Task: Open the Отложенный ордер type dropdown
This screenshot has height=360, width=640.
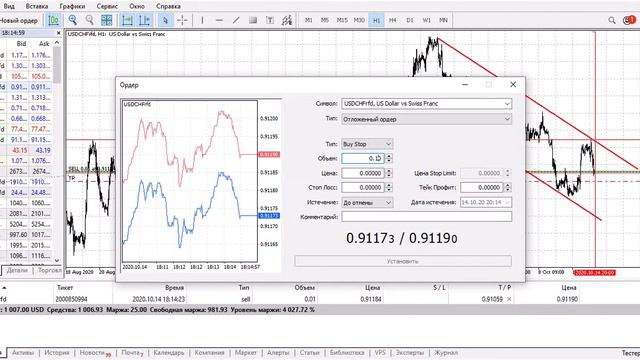Action: [427, 119]
